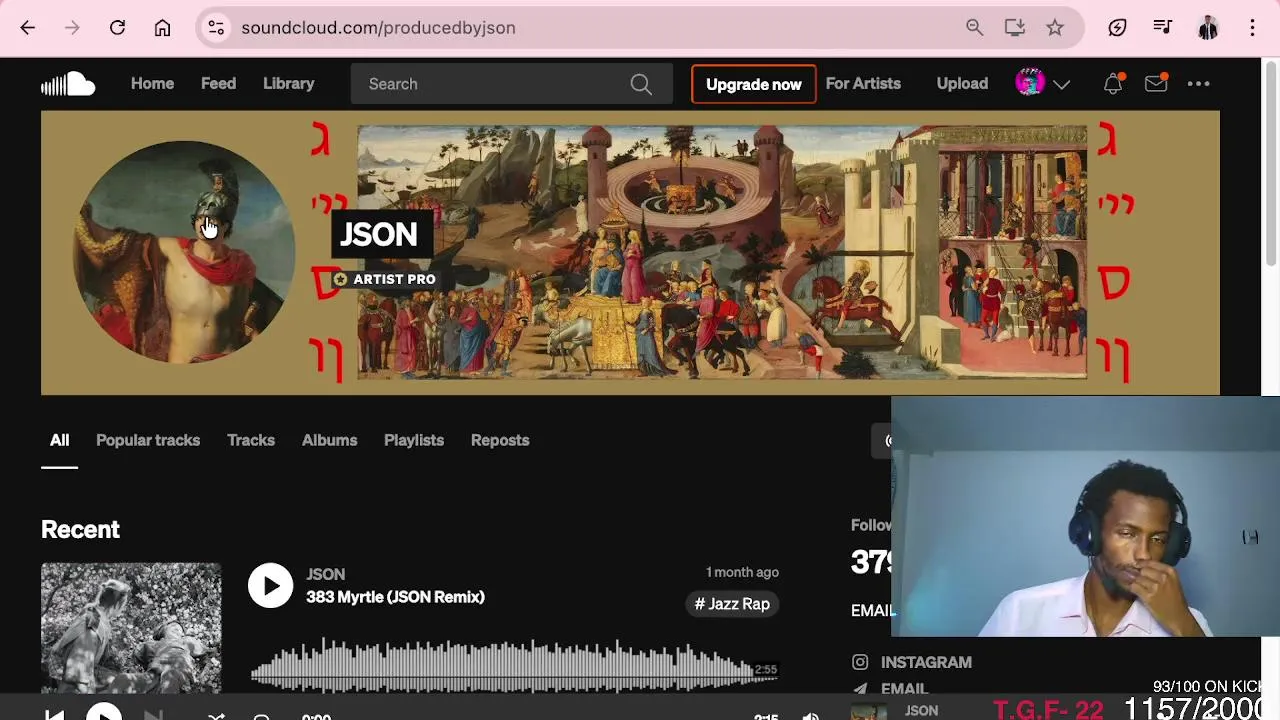Click the page vertical scrollbar
The height and width of the screenshot is (720, 1280).
tap(1271, 165)
